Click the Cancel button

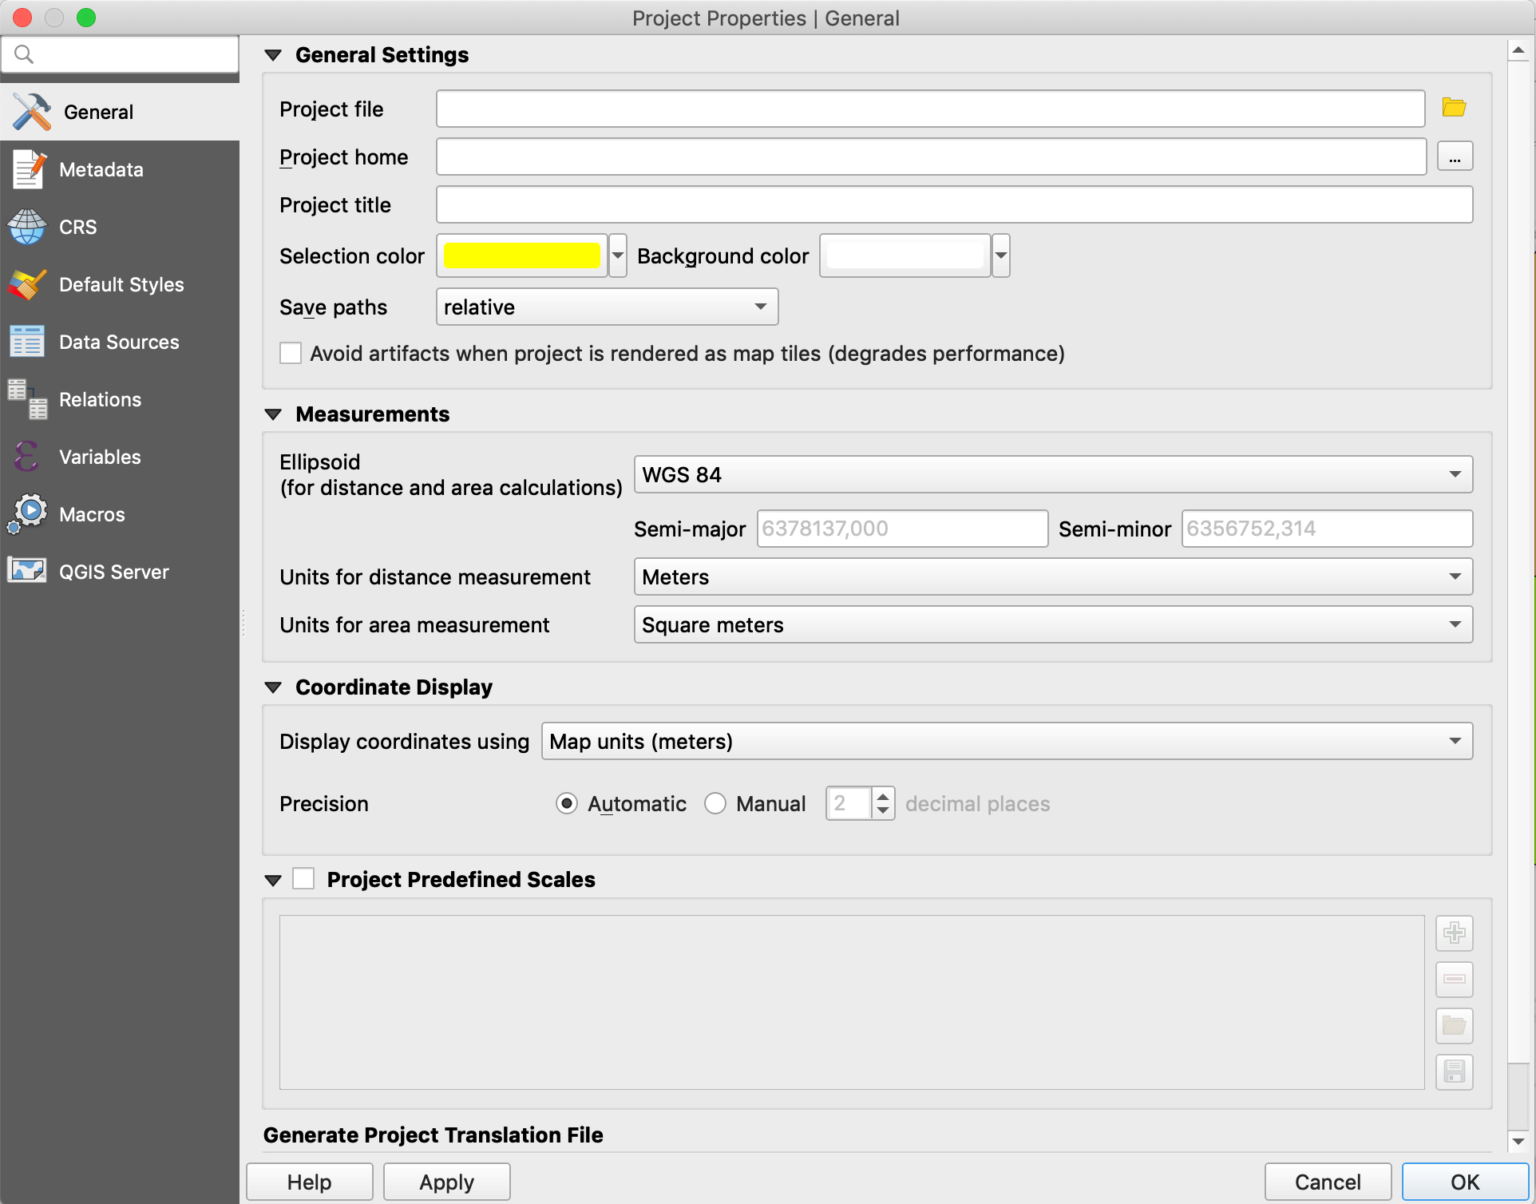pyautogui.click(x=1328, y=1182)
